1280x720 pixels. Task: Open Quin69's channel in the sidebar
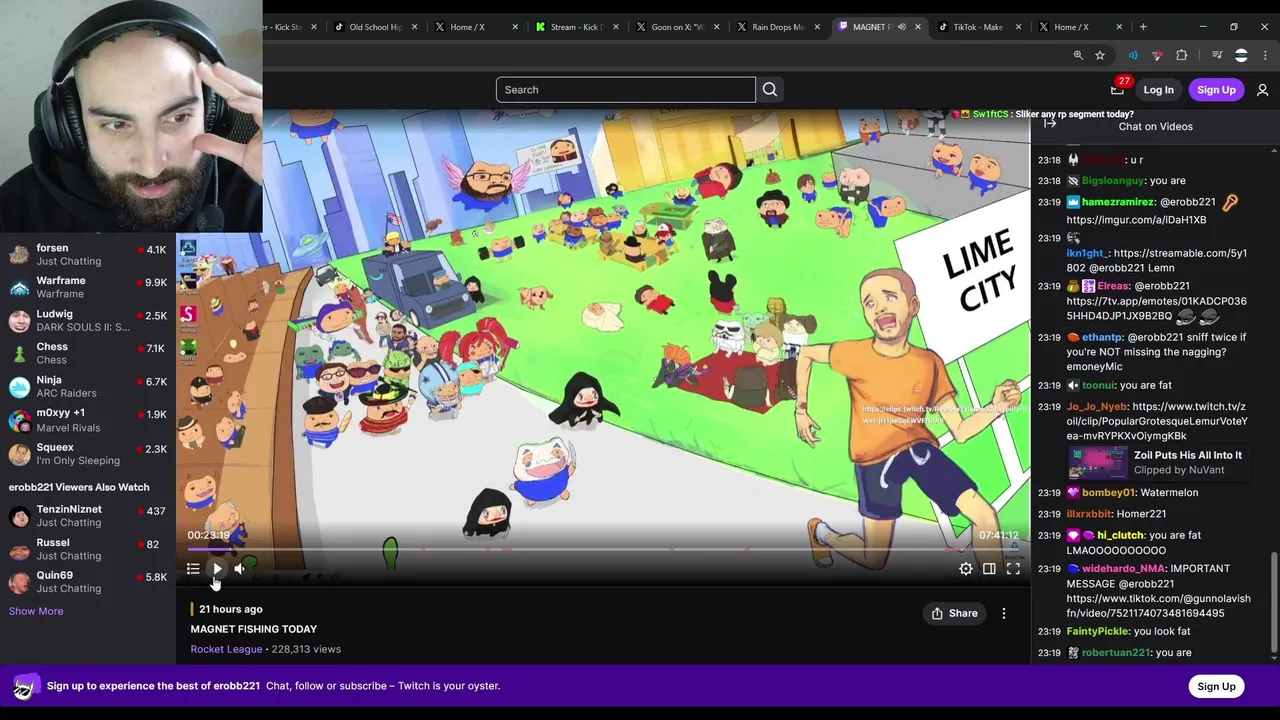click(x=88, y=582)
